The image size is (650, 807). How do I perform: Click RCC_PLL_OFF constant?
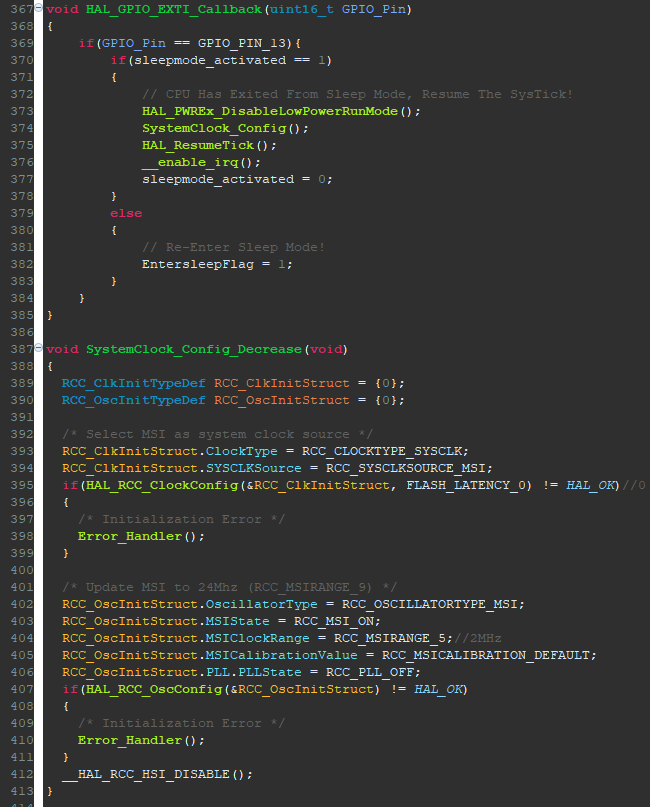coord(370,672)
